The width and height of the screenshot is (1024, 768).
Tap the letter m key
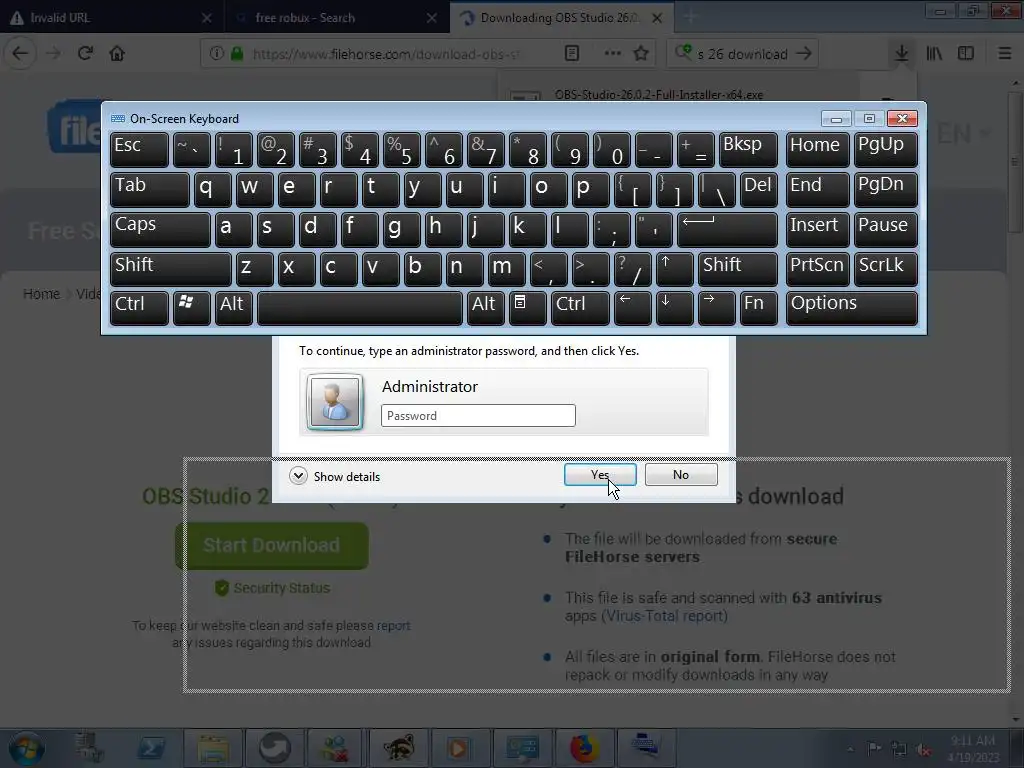(506, 270)
